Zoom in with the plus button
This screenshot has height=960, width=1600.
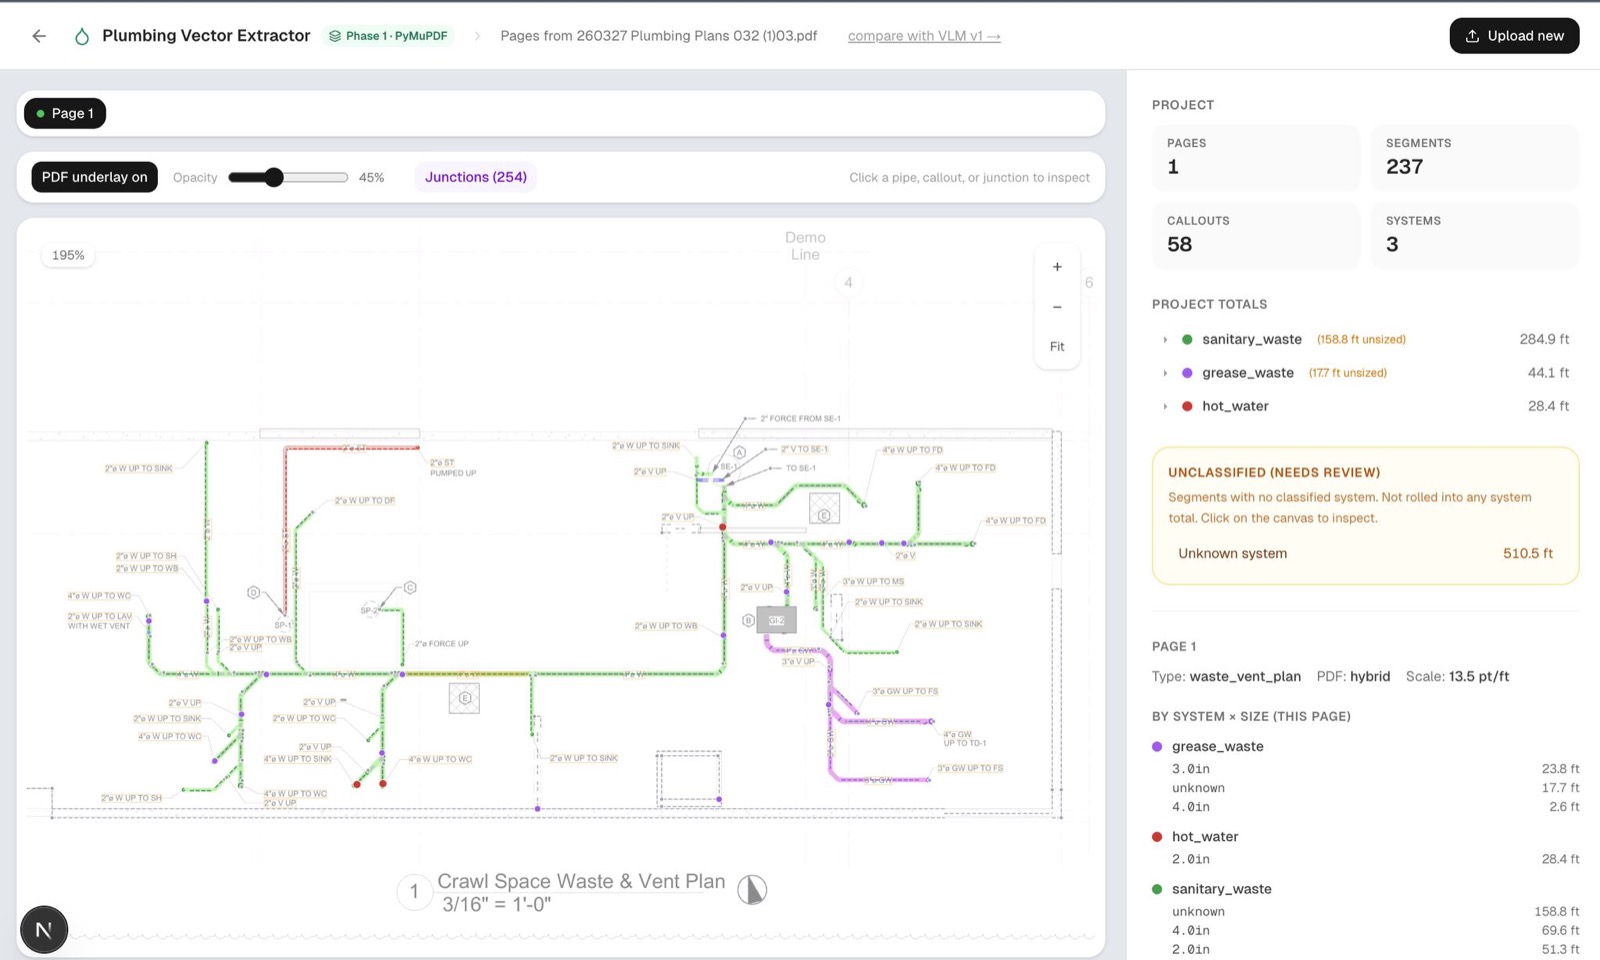(x=1057, y=267)
